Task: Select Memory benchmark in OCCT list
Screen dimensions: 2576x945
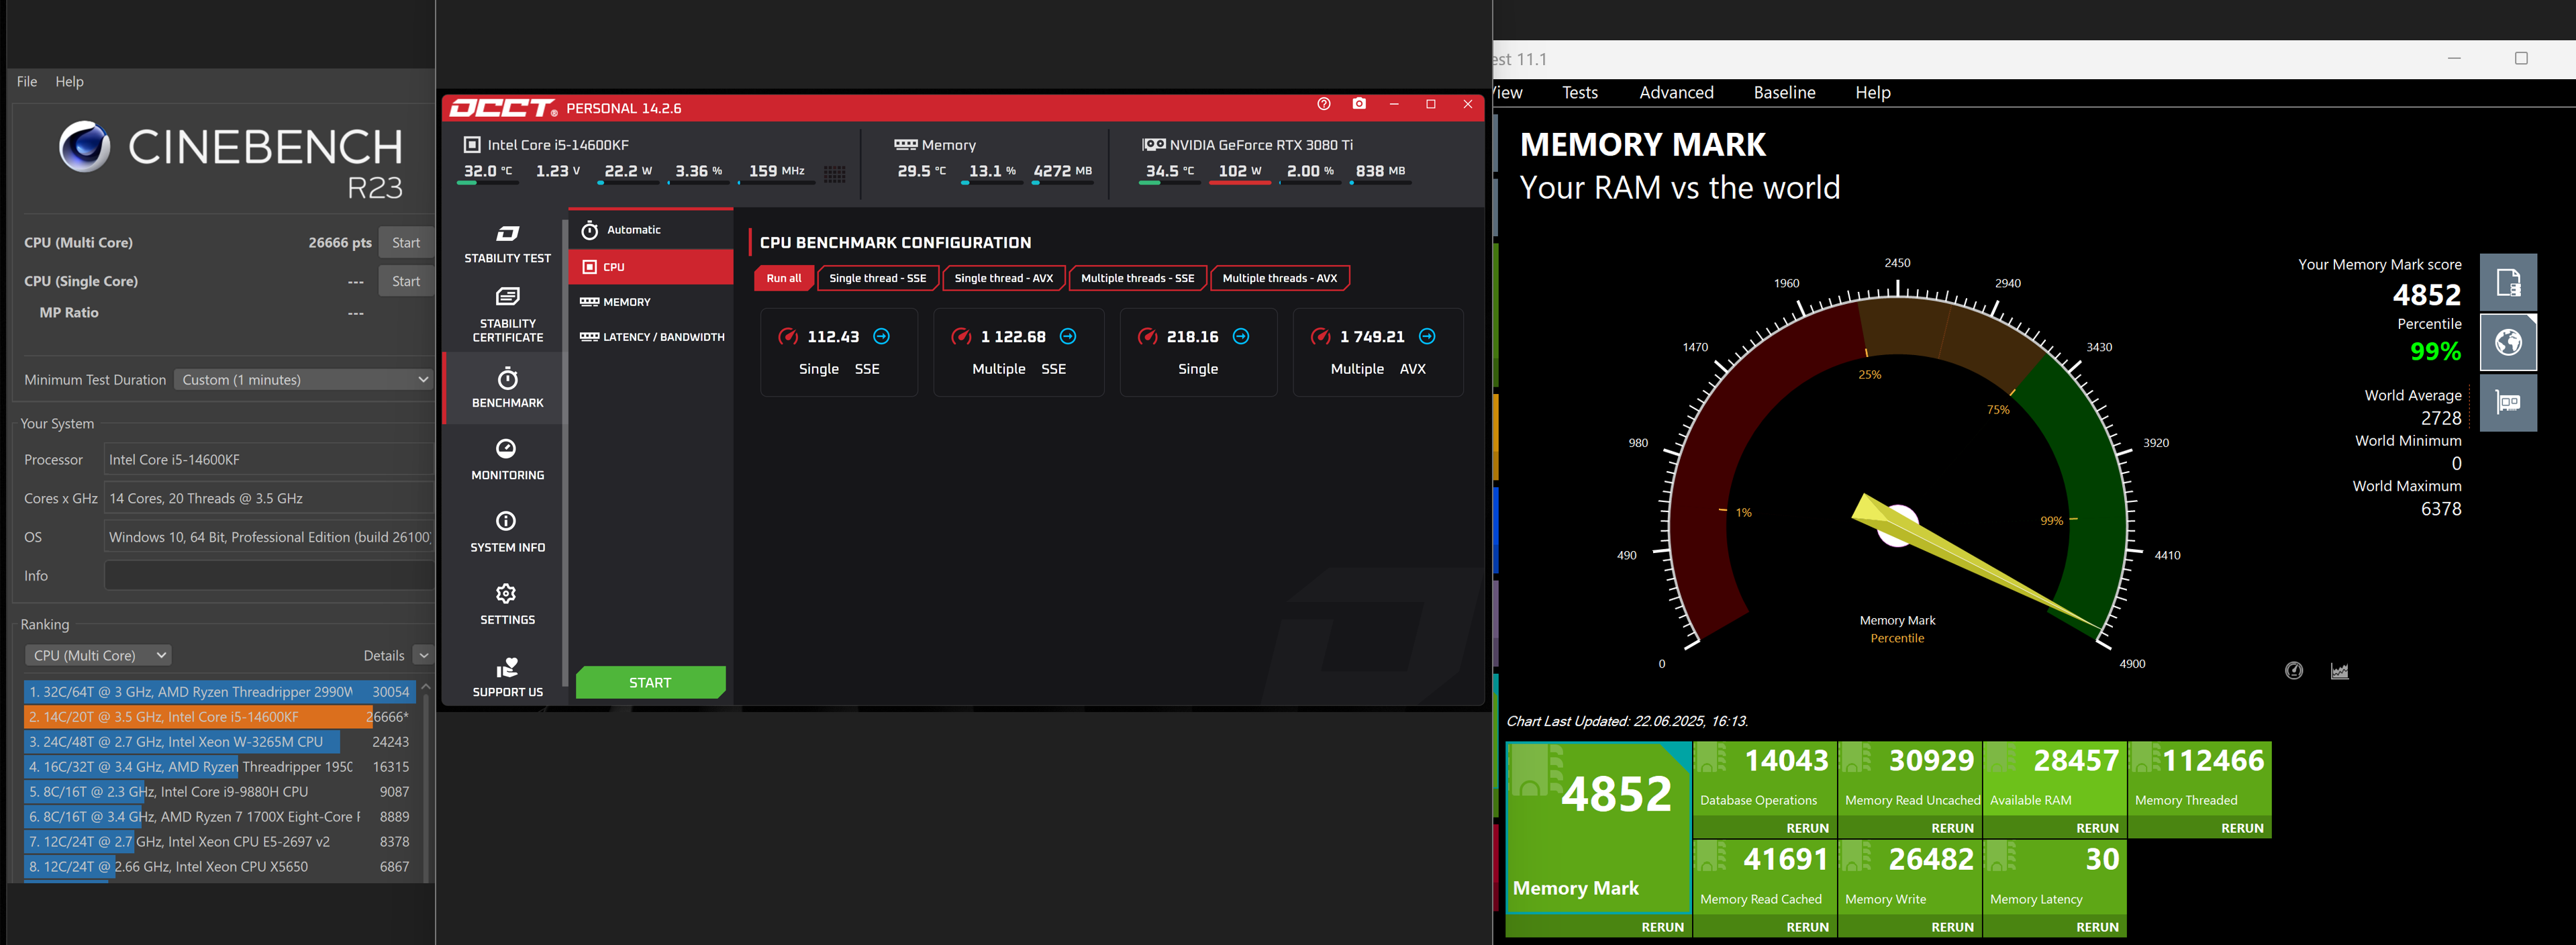Action: pyautogui.click(x=626, y=302)
